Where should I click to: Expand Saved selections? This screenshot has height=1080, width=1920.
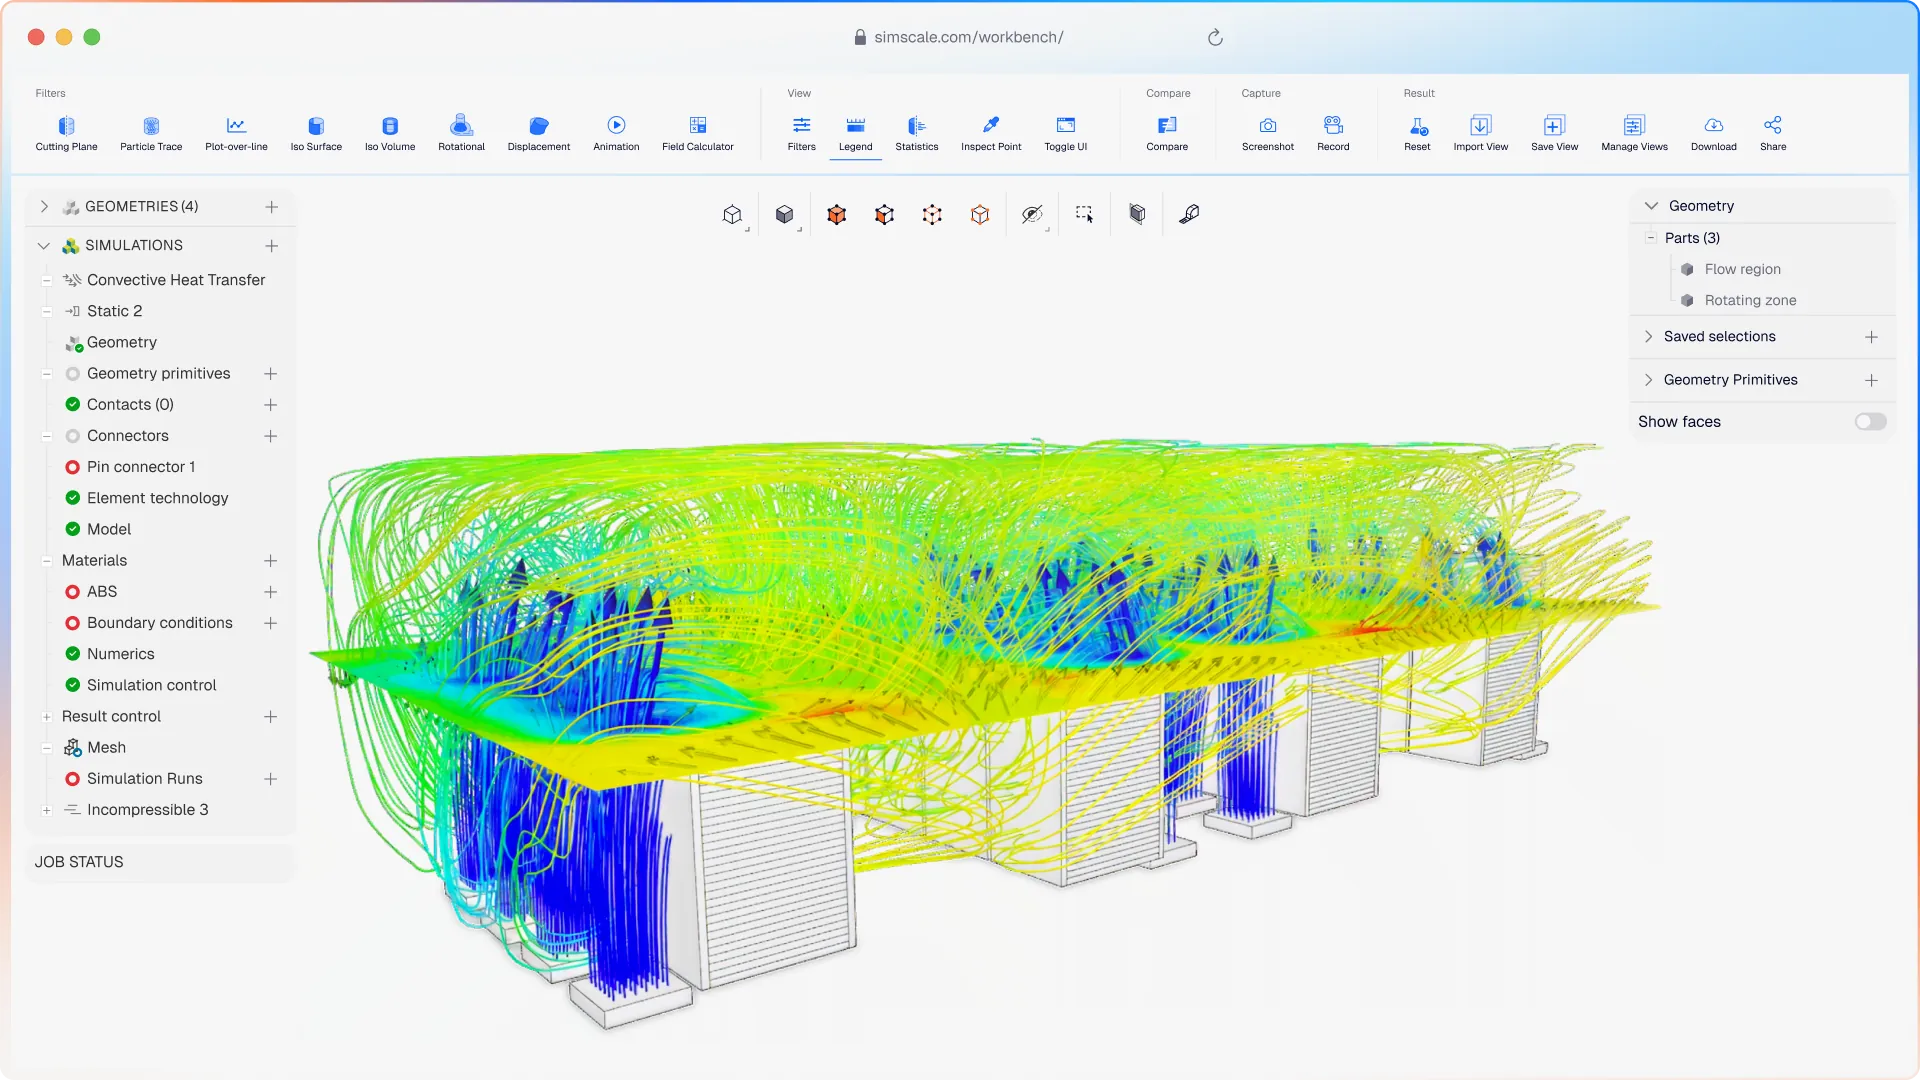pos(1648,337)
